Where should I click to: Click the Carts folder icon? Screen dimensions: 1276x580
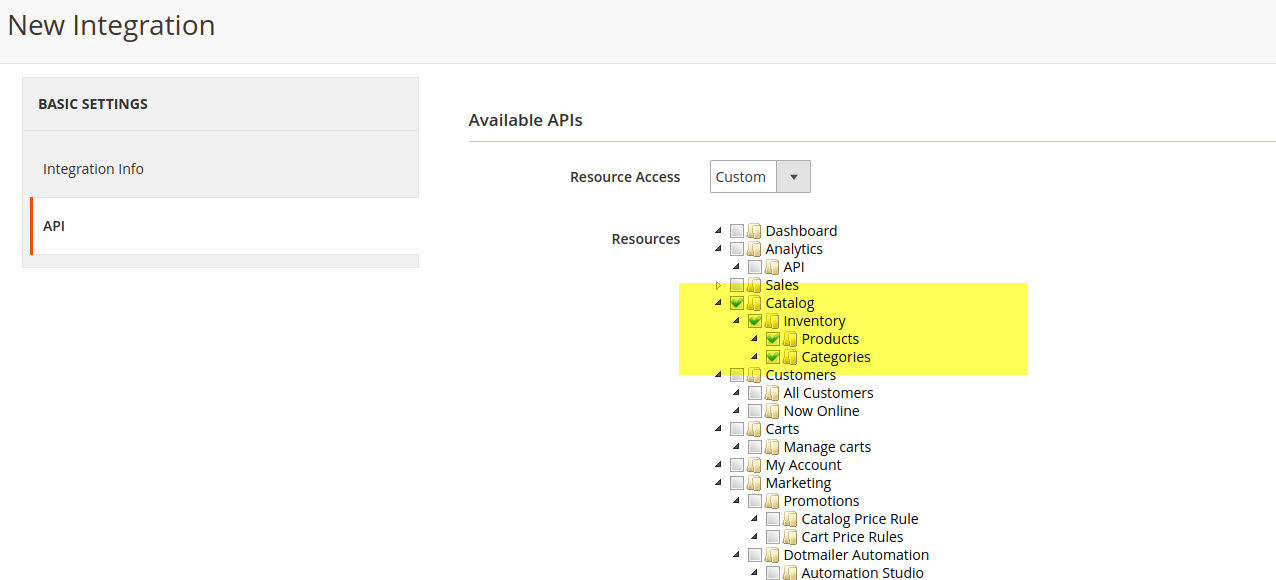[753, 428]
